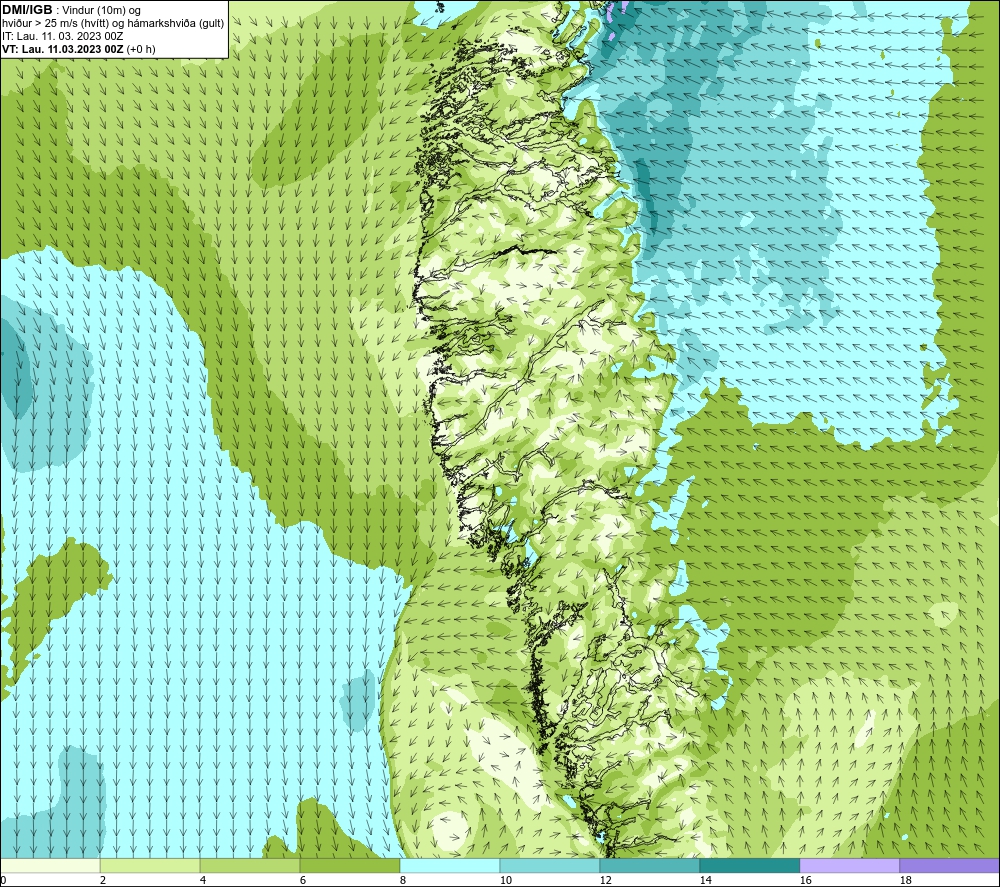Click the 0–2 m/s pale yellow legend swatch
Screen dimensions: 1000x887
(50, 865)
